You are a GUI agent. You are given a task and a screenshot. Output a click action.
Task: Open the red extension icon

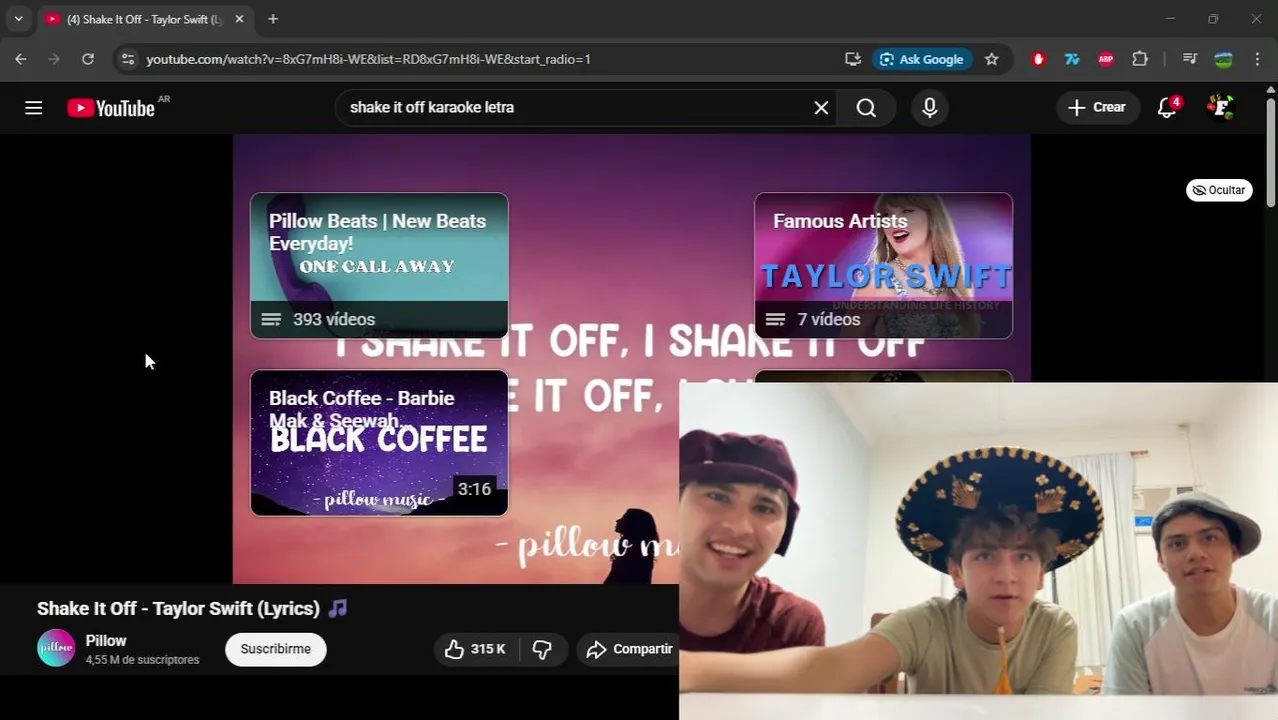(1038, 59)
